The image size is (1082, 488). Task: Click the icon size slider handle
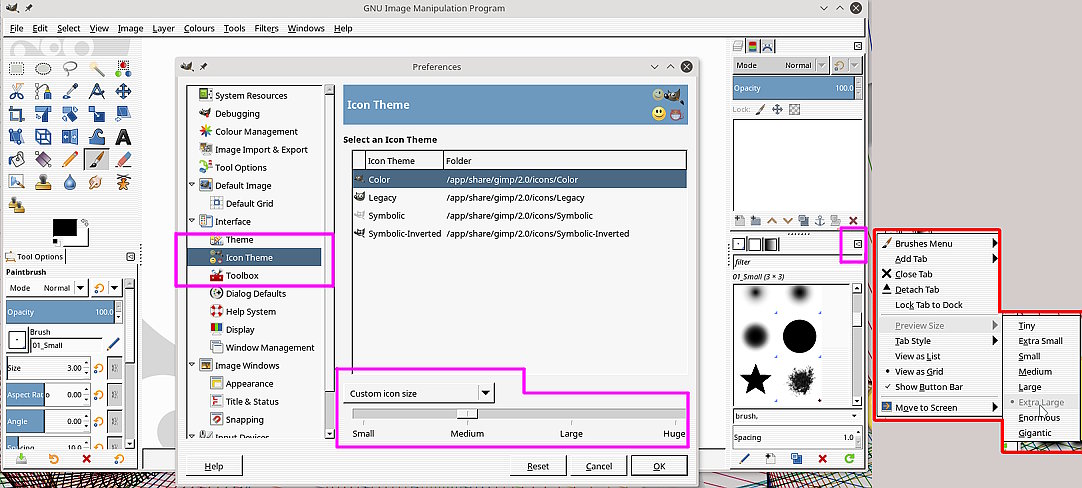(467, 414)
